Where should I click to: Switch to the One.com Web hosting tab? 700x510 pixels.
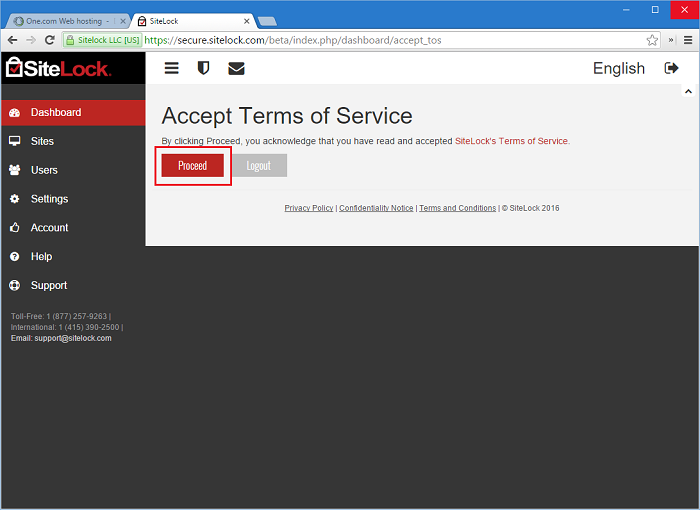click(67, 21)
